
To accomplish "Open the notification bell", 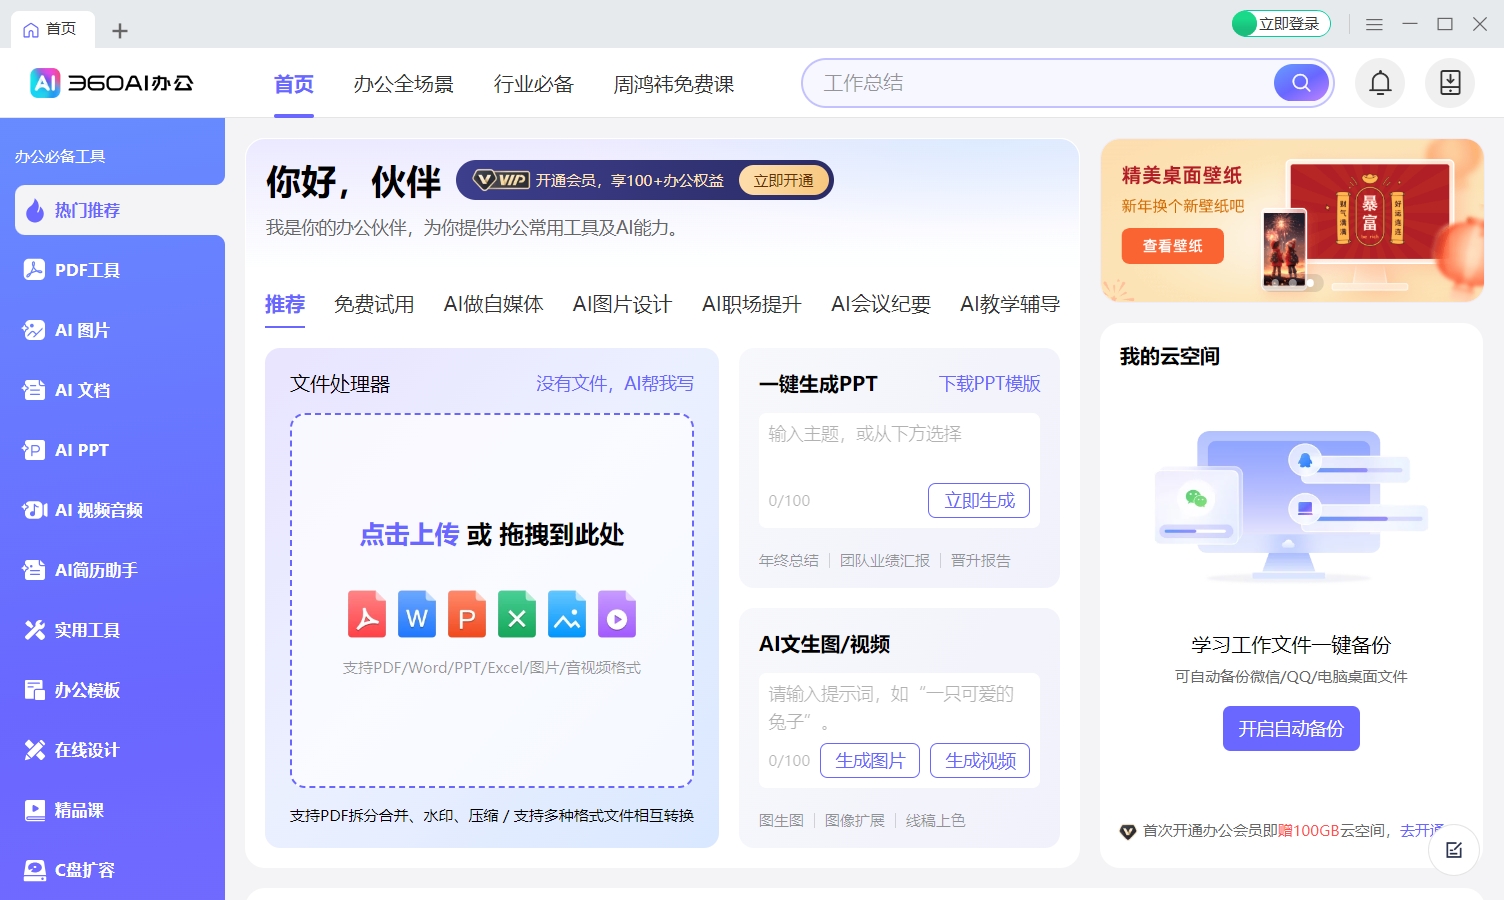I will pos(1380,83).
